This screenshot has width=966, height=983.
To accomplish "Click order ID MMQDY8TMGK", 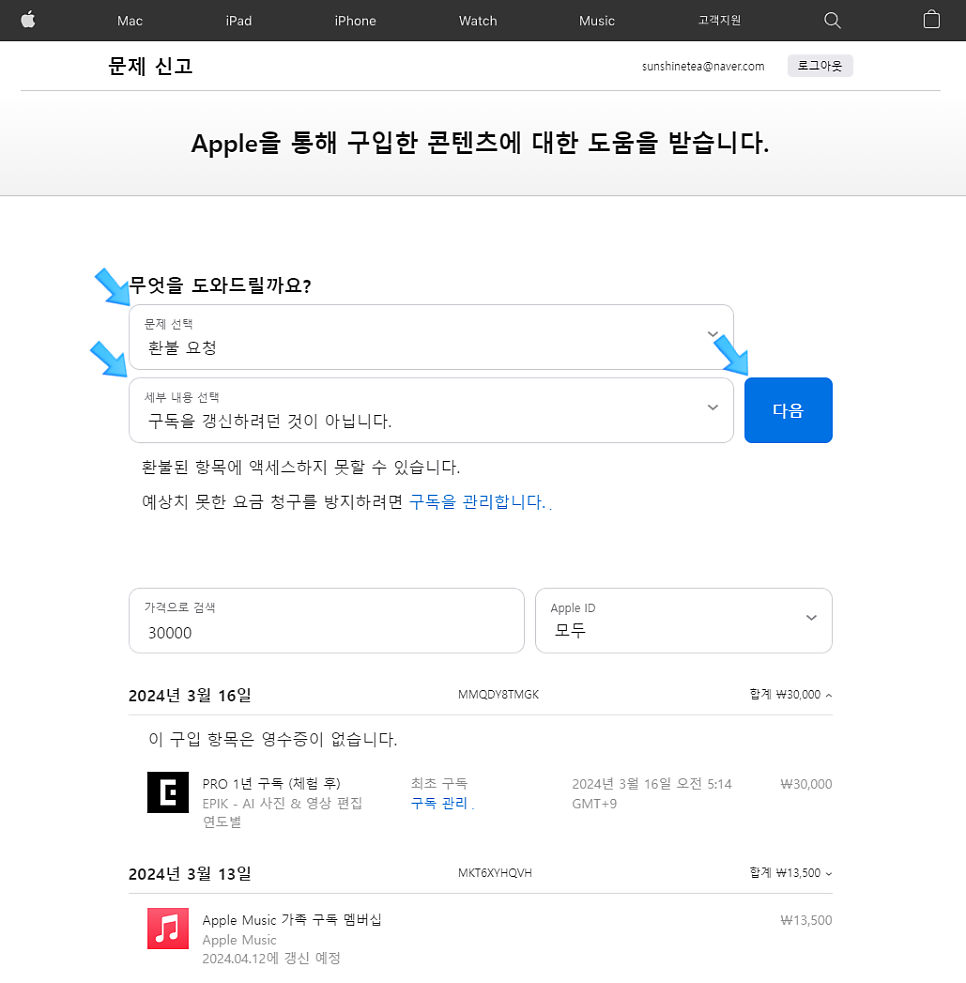I will (498, 695).
